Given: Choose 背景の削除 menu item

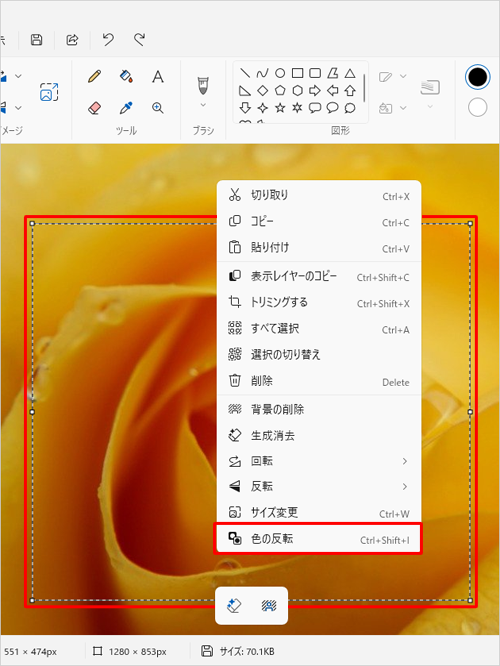Looking at the screenshot, I should 319,409.
